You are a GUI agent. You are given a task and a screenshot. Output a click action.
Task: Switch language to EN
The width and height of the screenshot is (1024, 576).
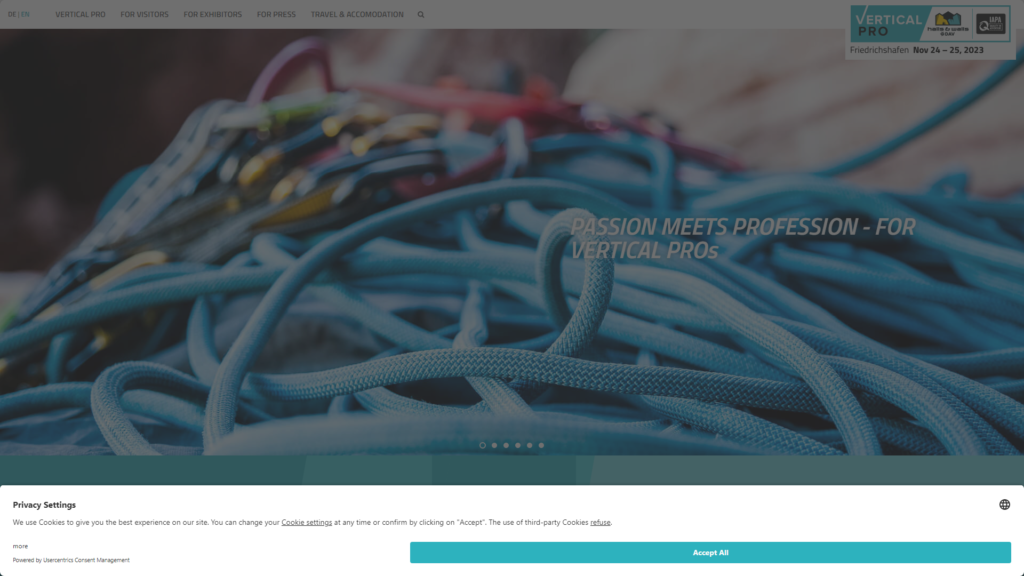pyautogui.click(x=25, y=15)
